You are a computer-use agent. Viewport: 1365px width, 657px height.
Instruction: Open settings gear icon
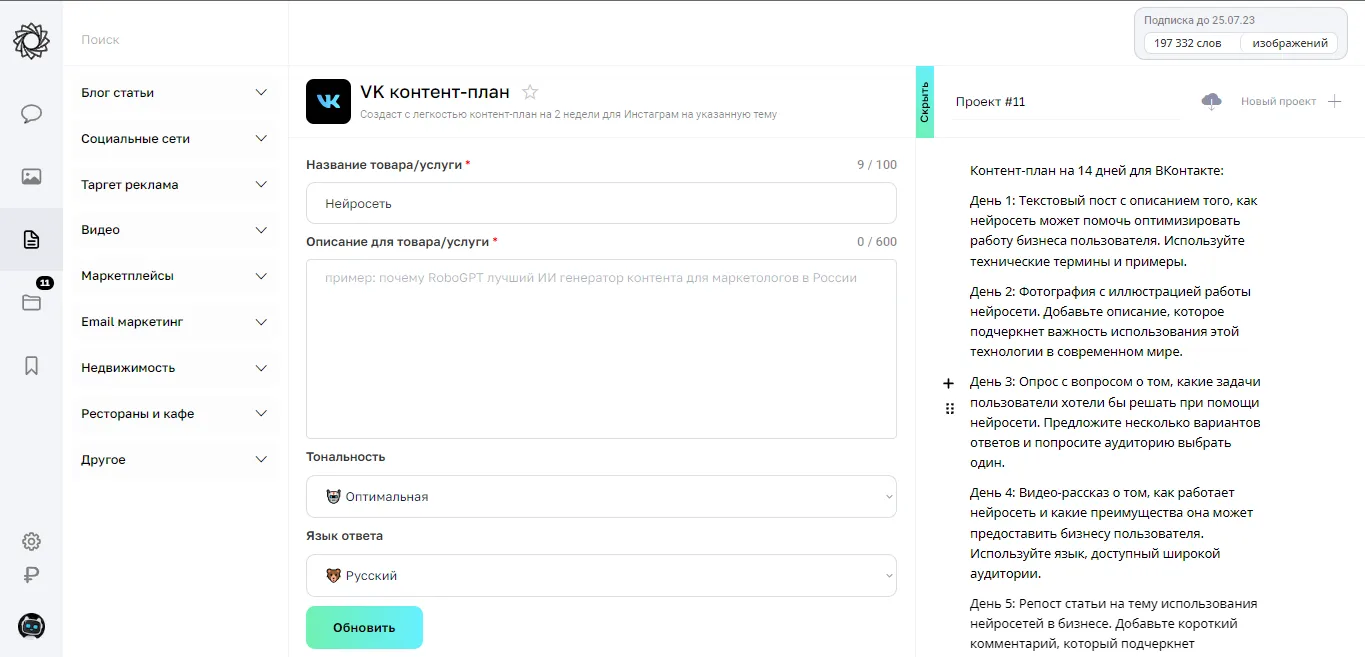(31, 541)
